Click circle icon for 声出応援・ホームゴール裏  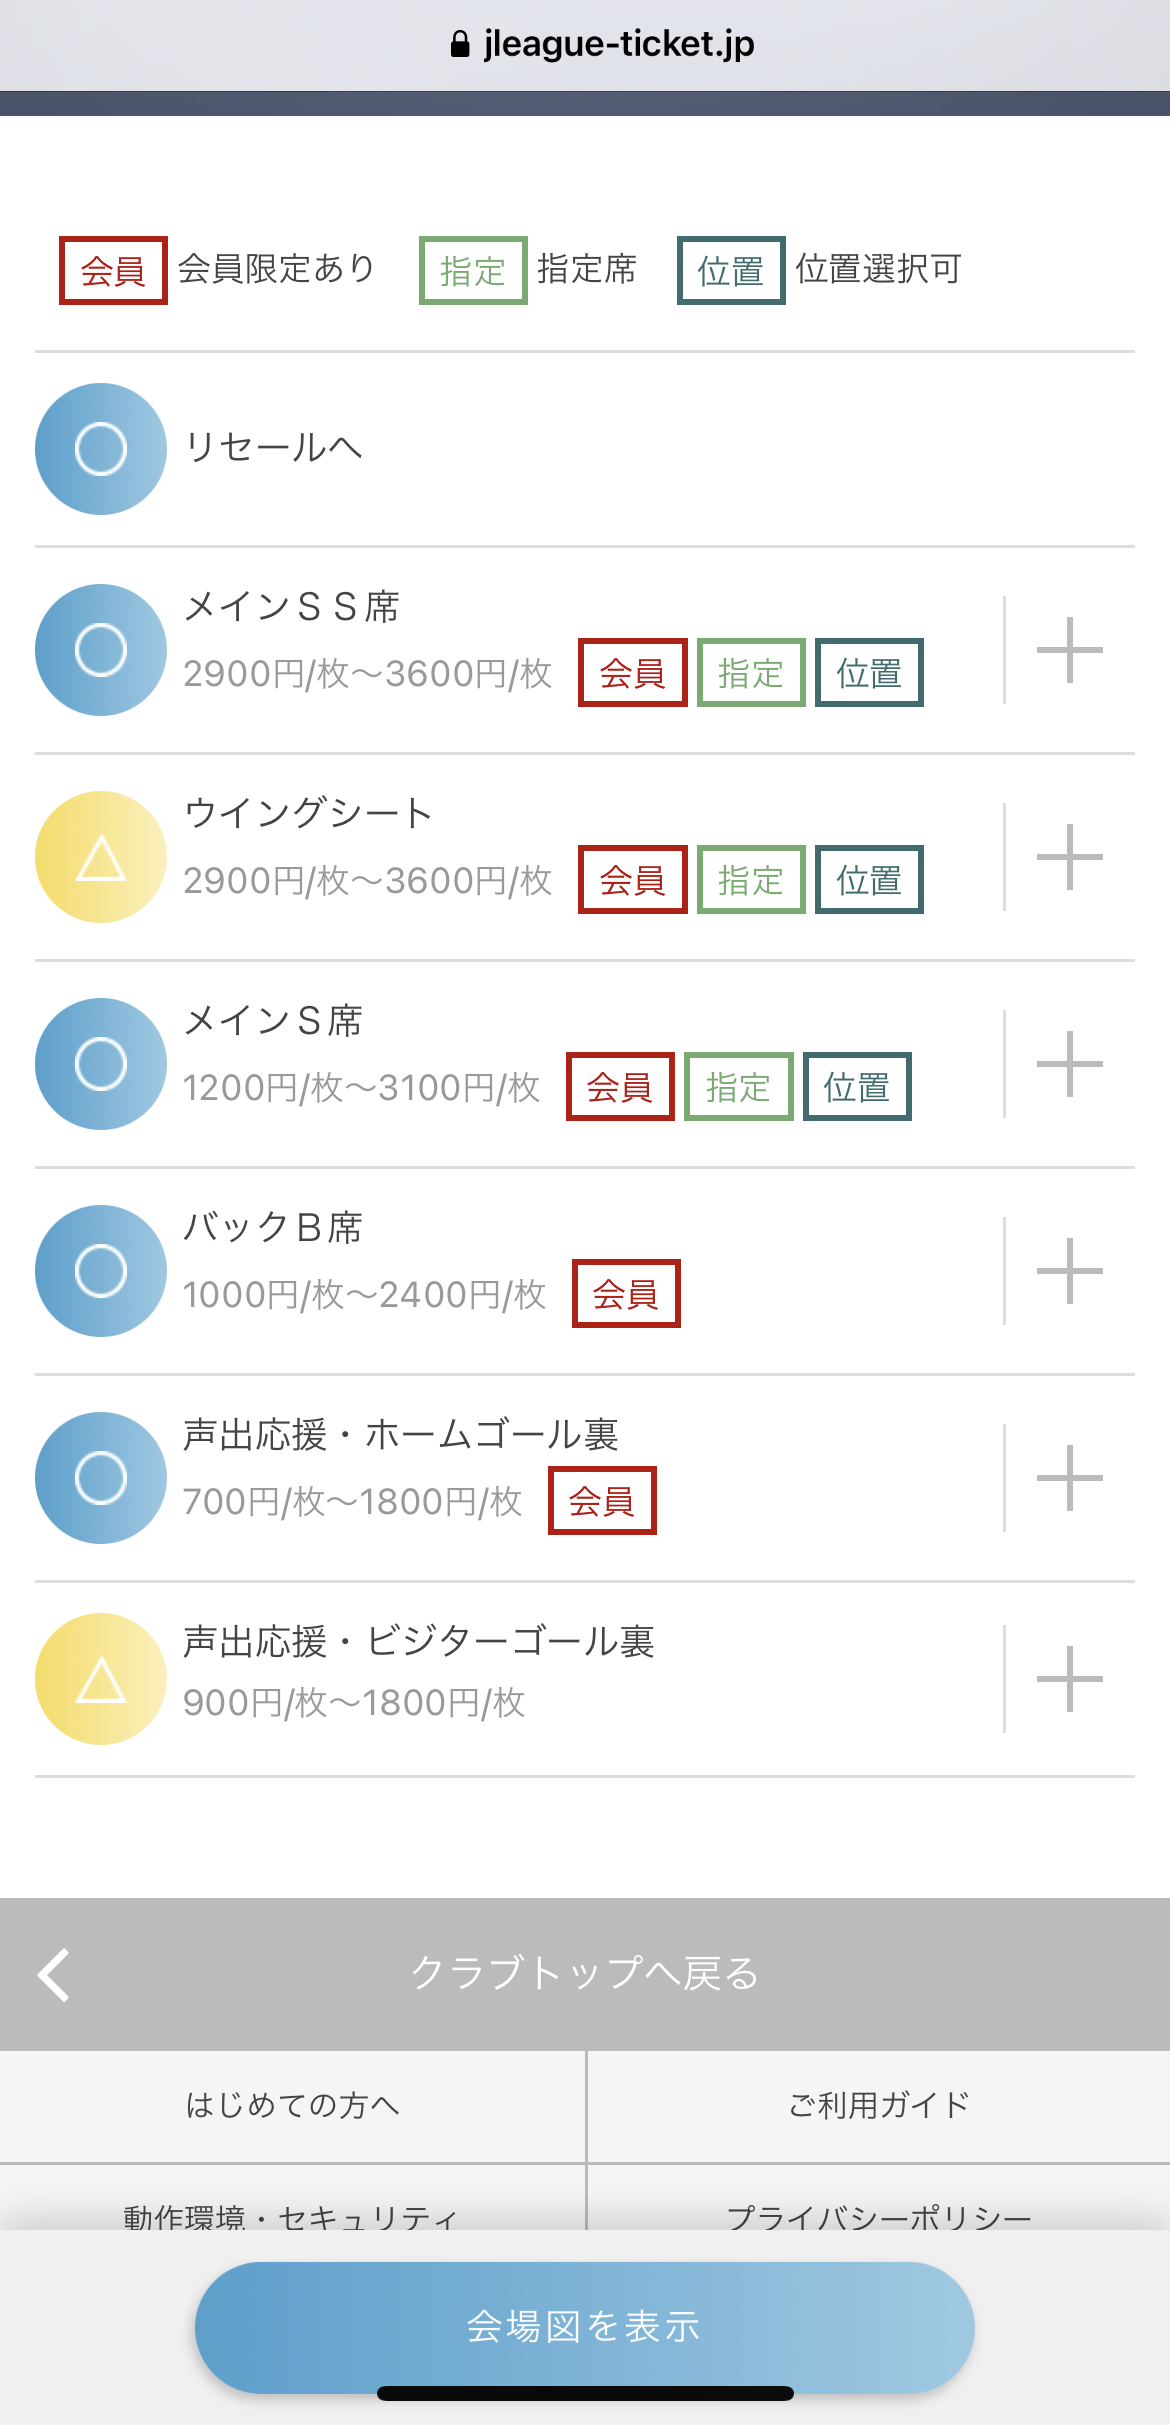[101, 1478]
